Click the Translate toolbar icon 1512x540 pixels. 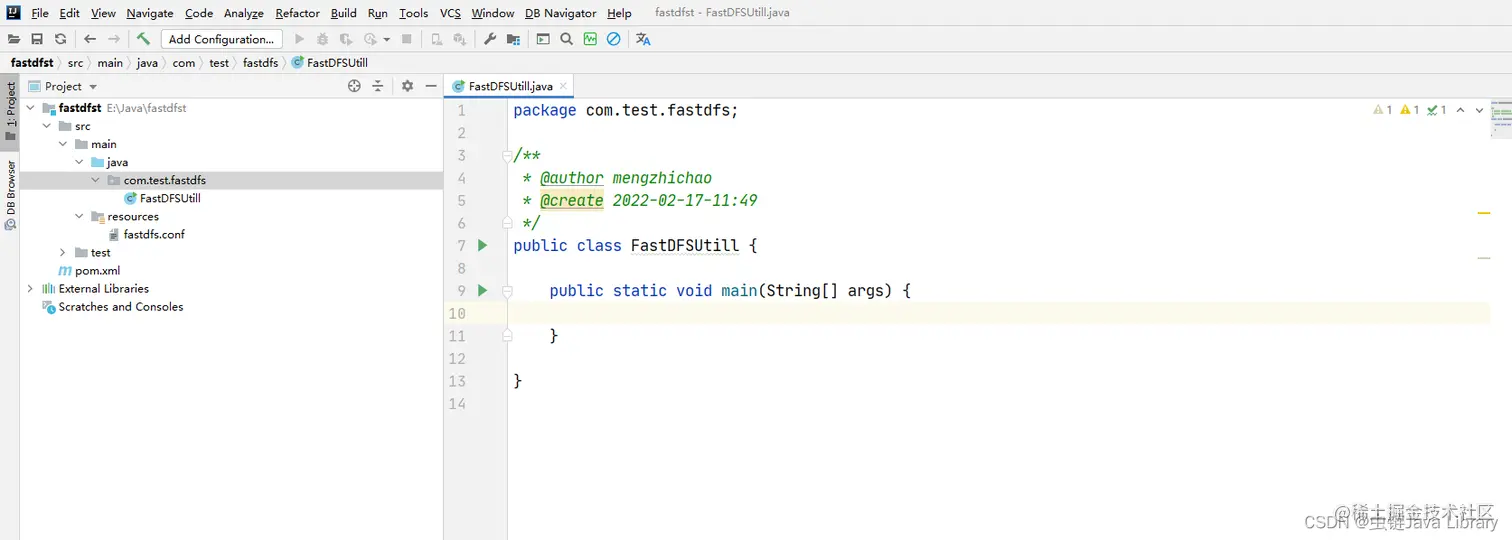(643, 39)
